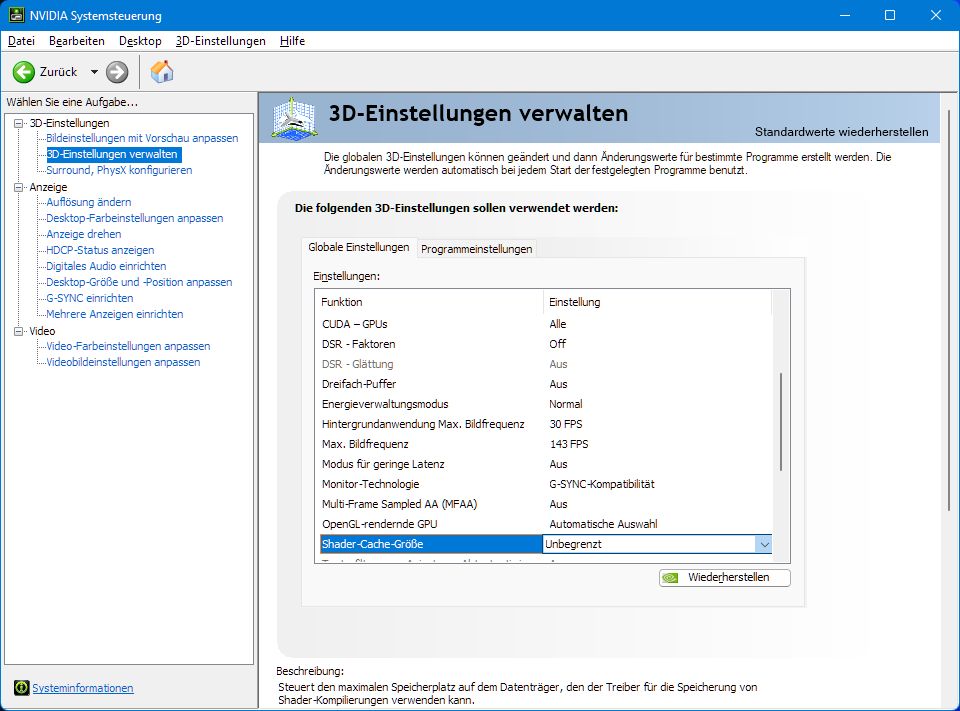
Task: Select Bildeinstellungen mit Vorschau anpassen
Action: click(142, 138)
